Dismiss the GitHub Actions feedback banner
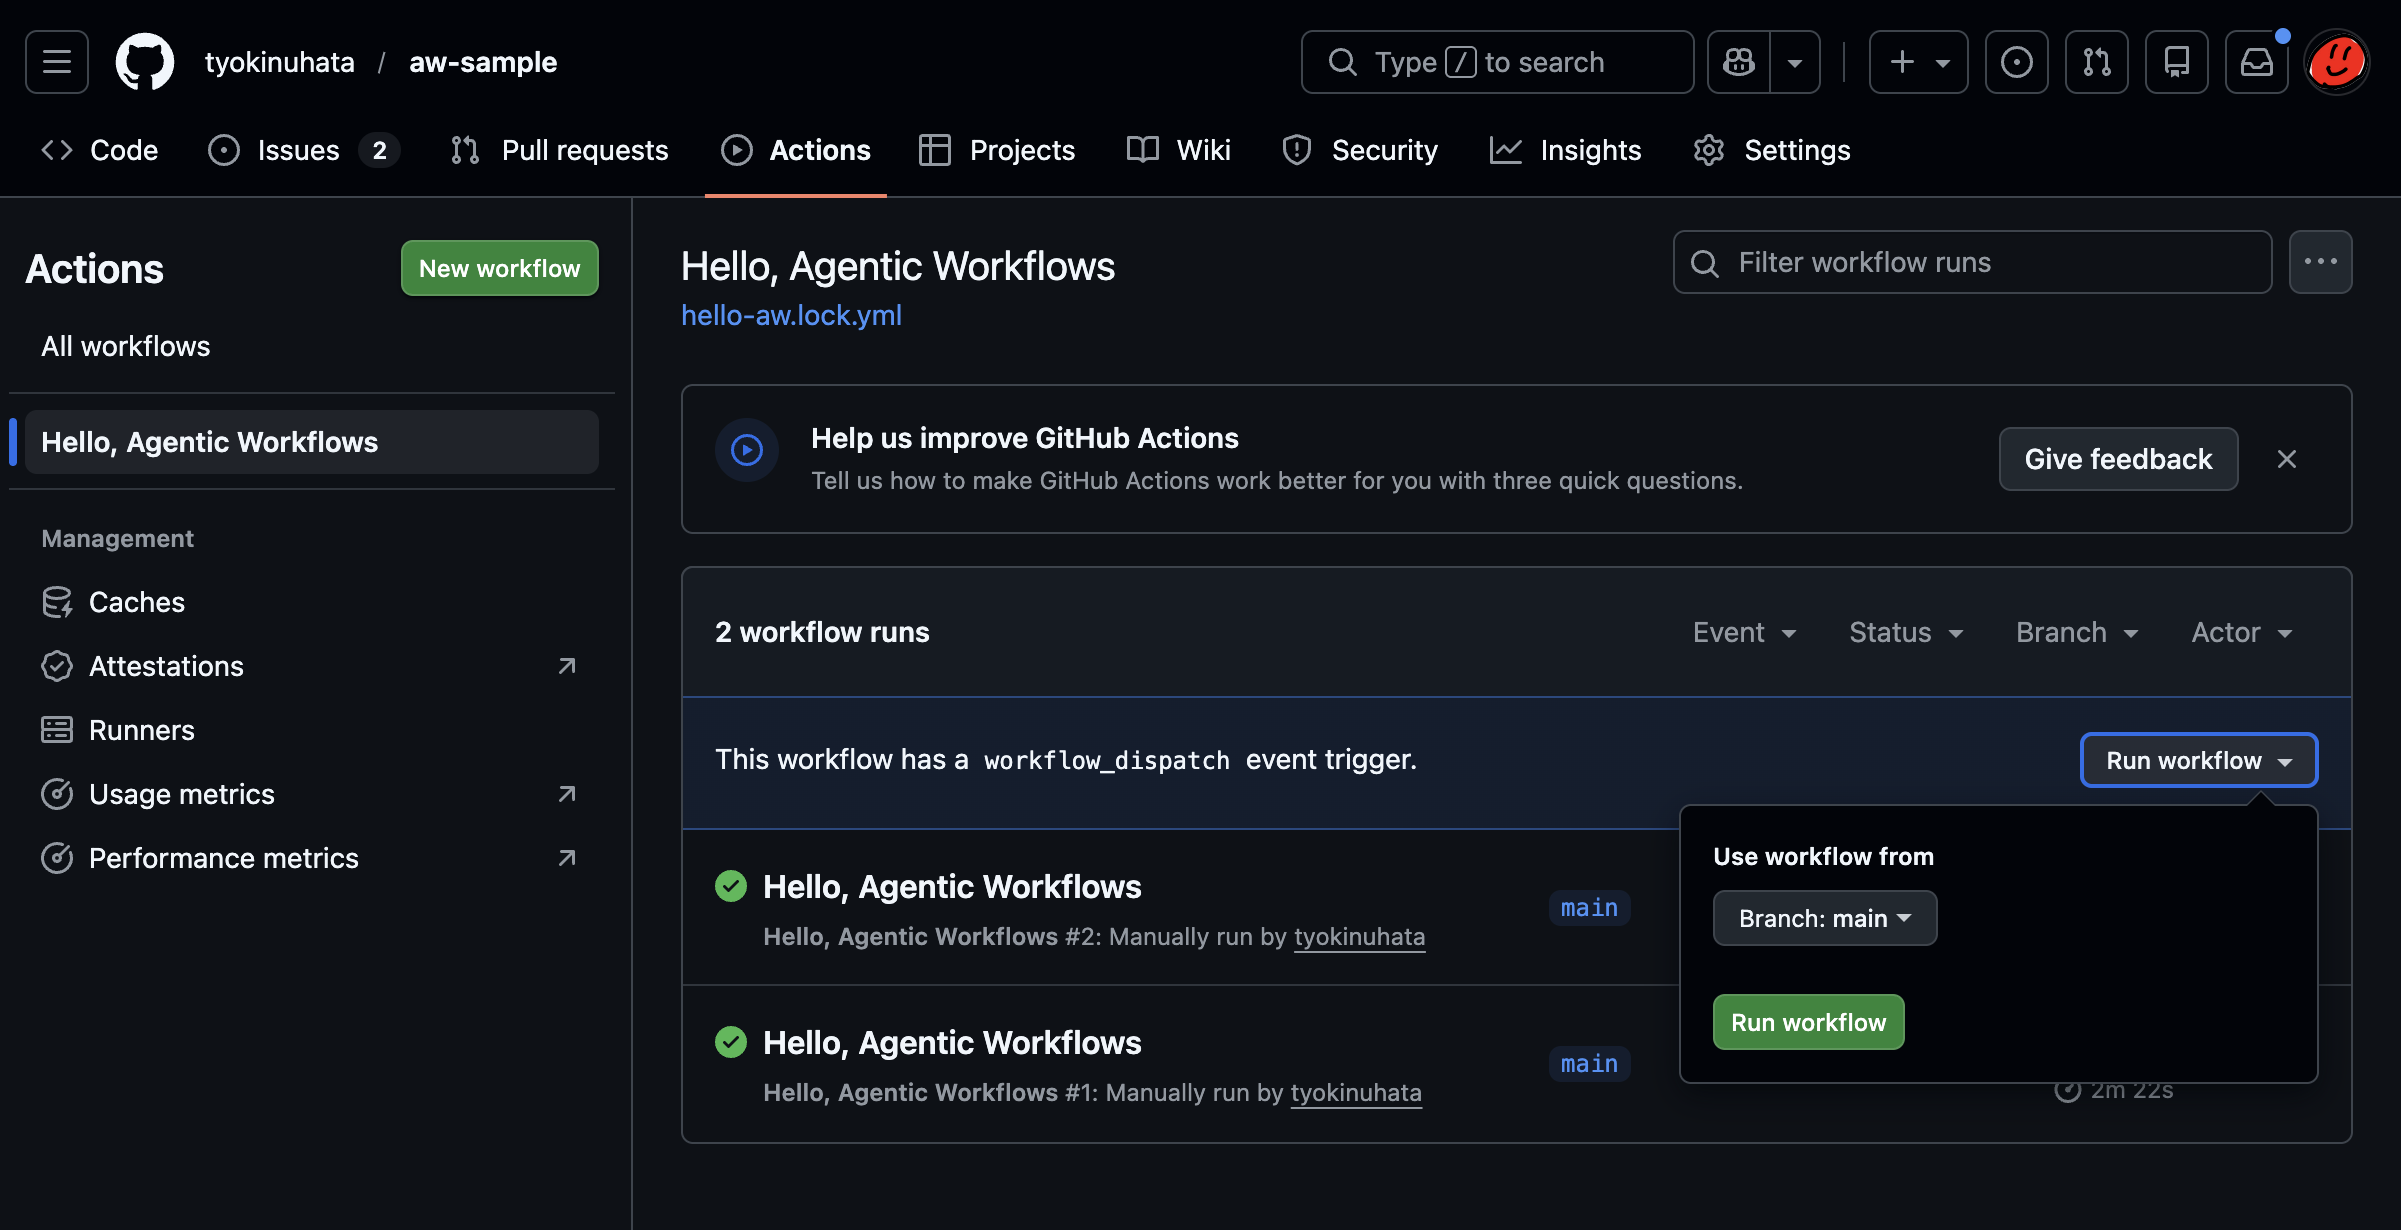2401x1230 pixels. tap(2286, 459)
